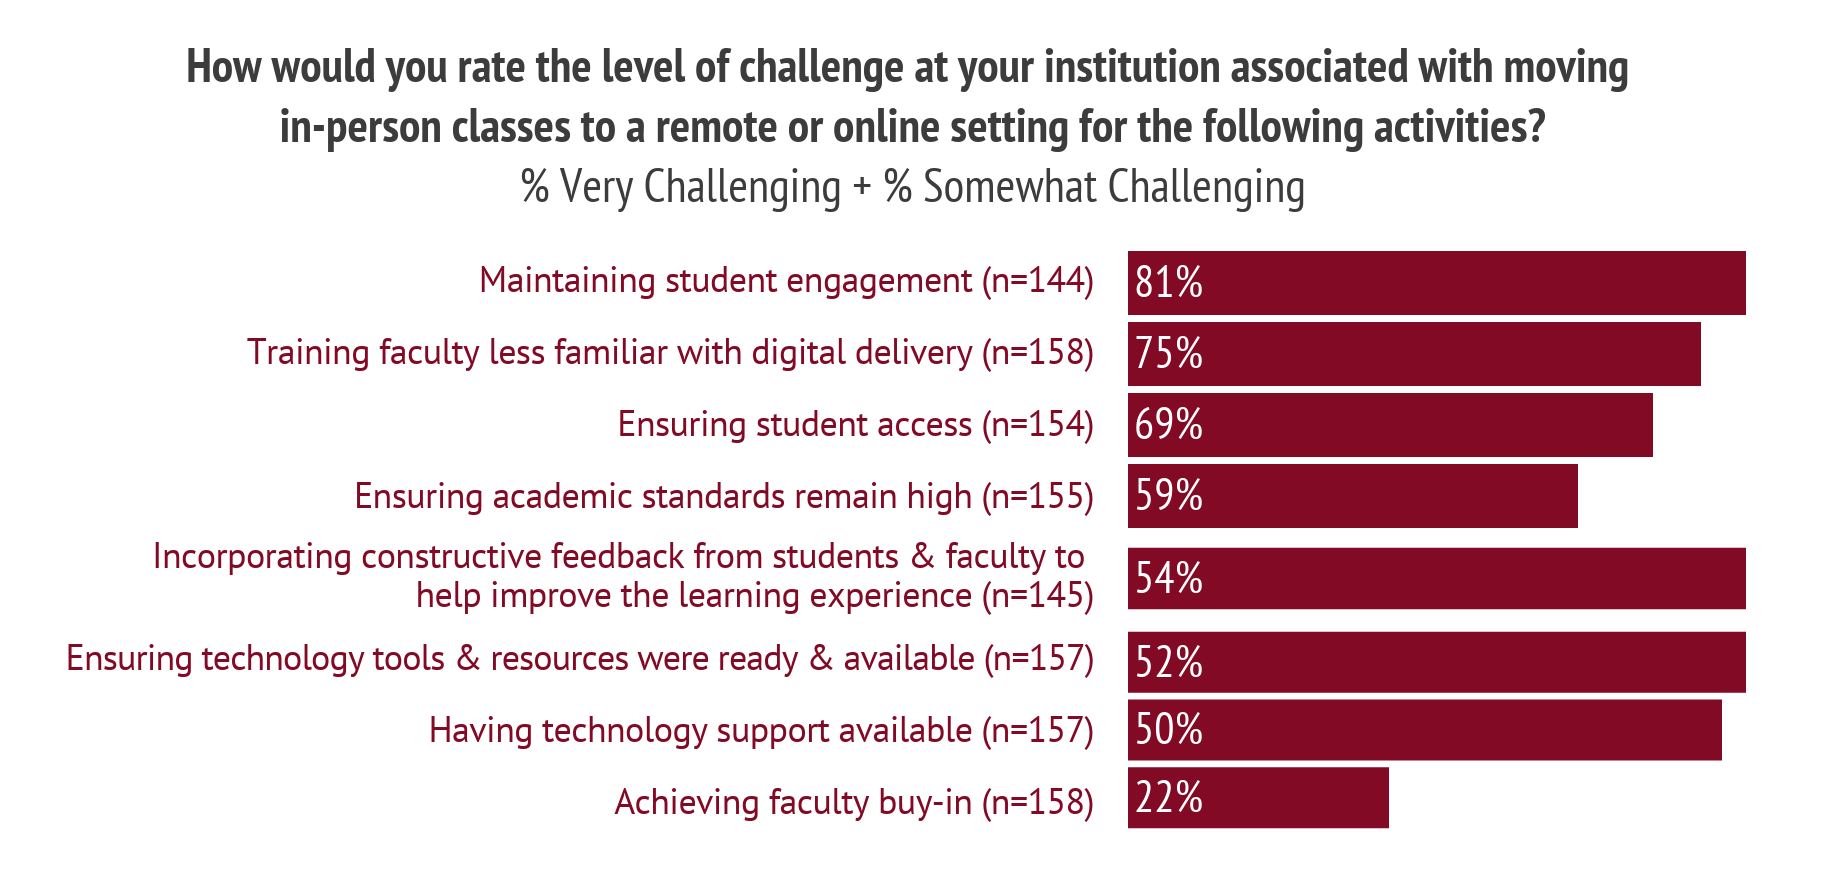Viewport: 1836px width, 879px height.
Task: Click 'Maintaining student engagement (n=144)' label
Action: pyautogui.click(x=787, y=281)
